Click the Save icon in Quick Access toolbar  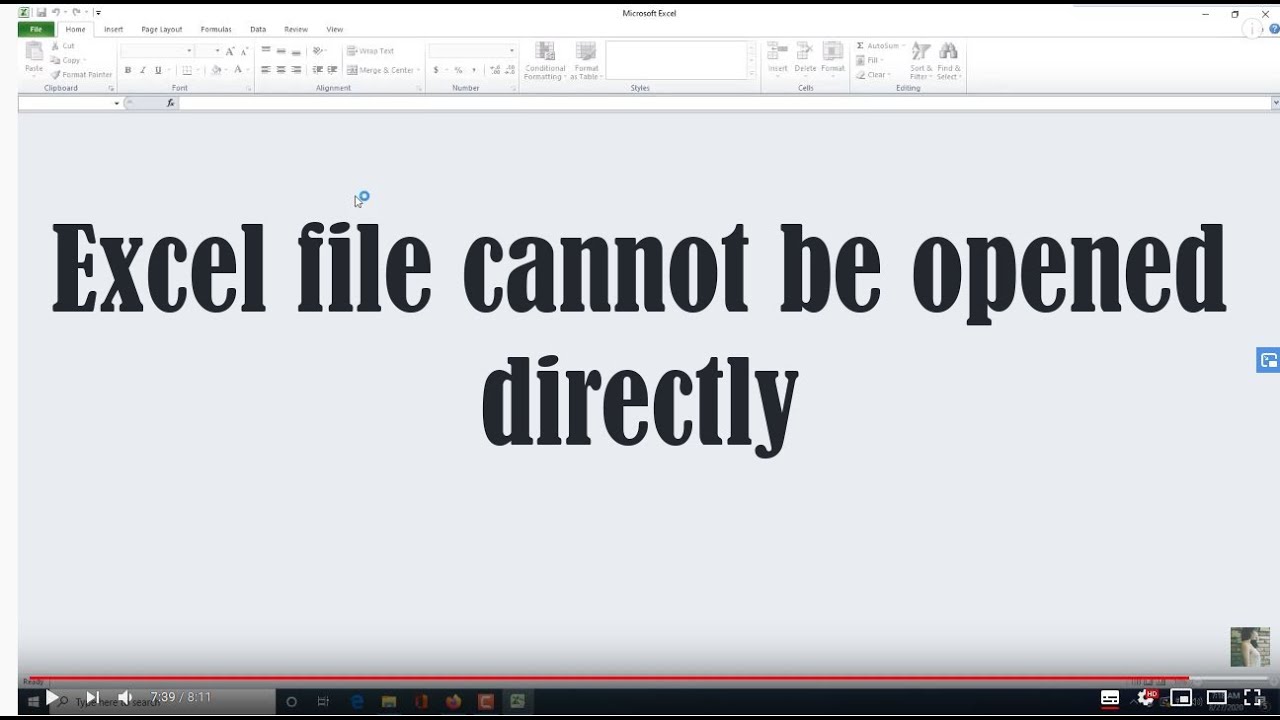pyautogui.click(x=41, y=12)
